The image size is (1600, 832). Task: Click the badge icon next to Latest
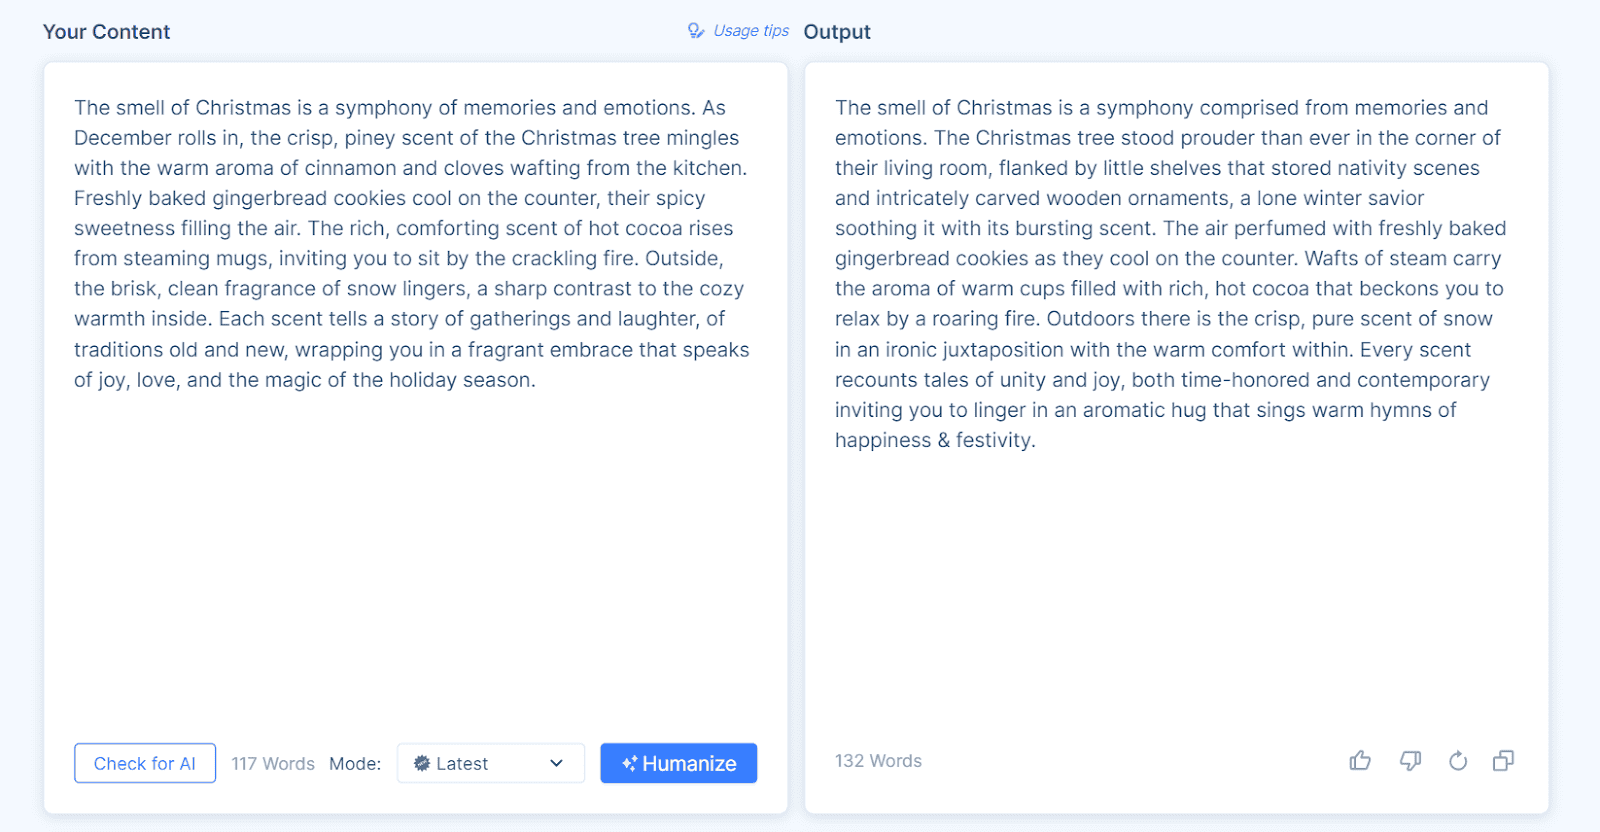(422, 763)
